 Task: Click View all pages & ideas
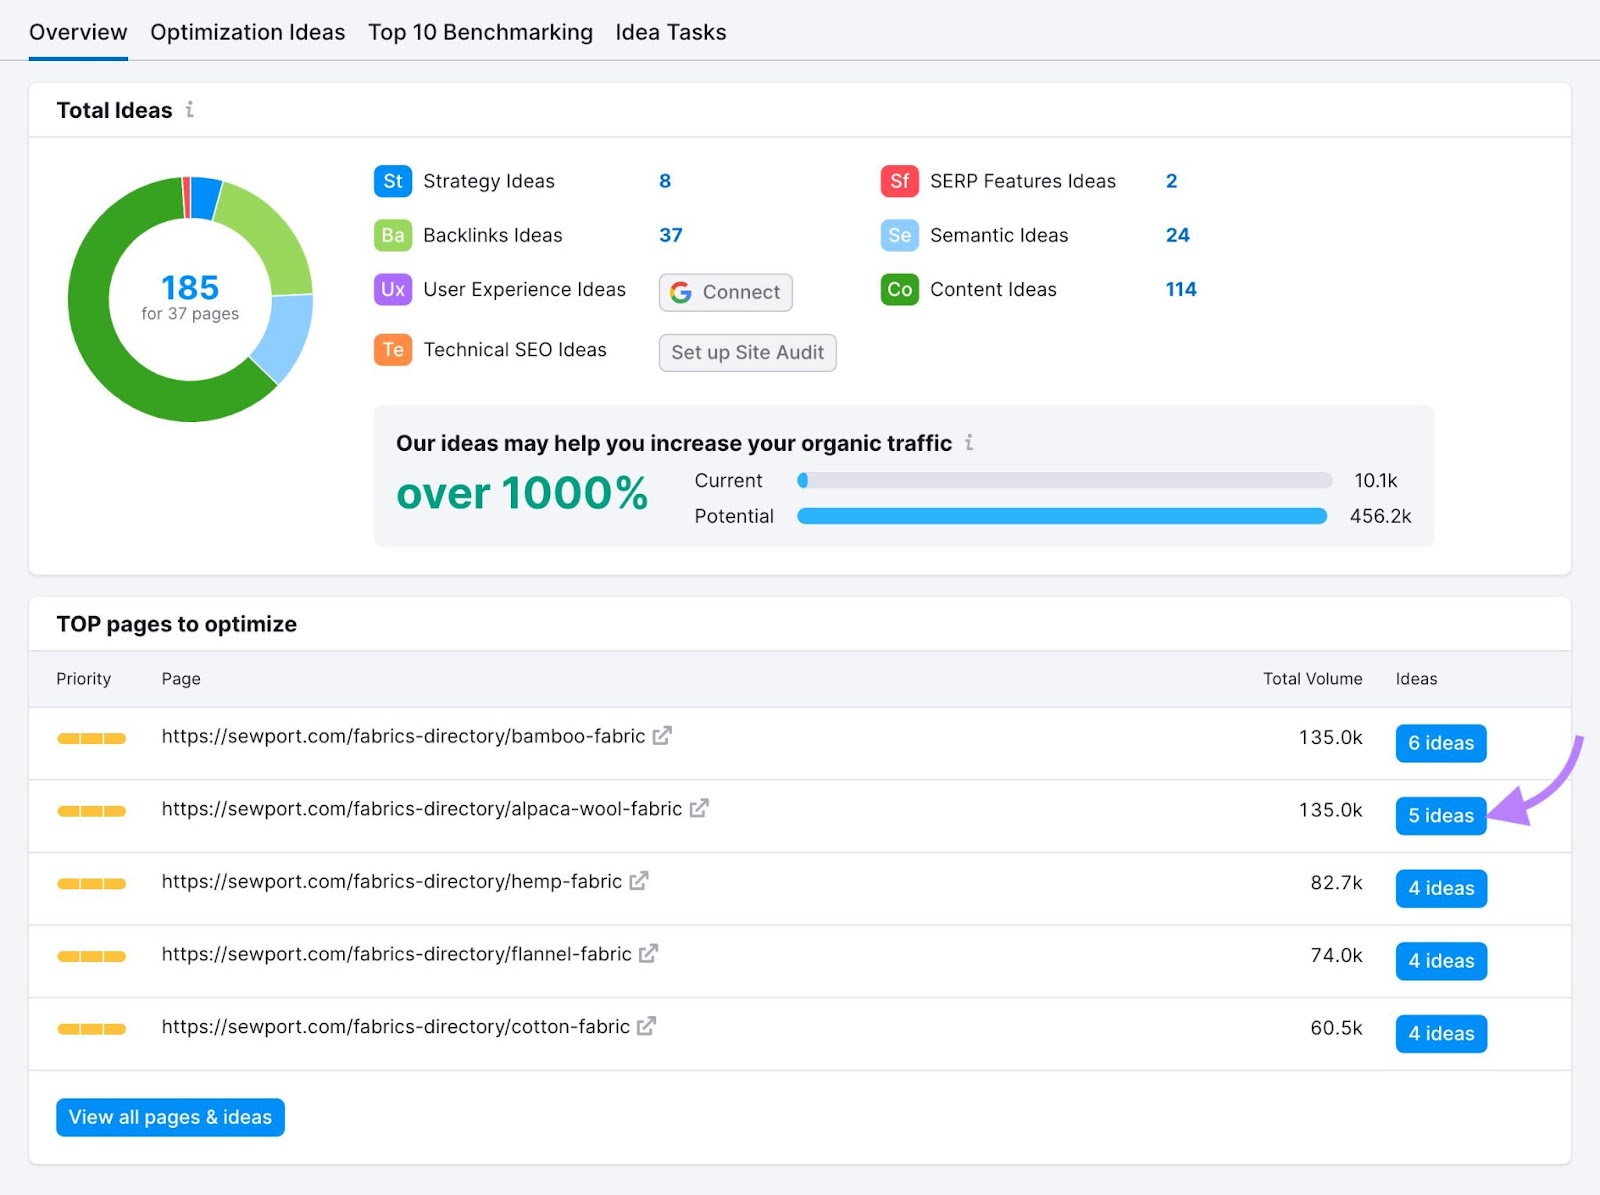170,1117
